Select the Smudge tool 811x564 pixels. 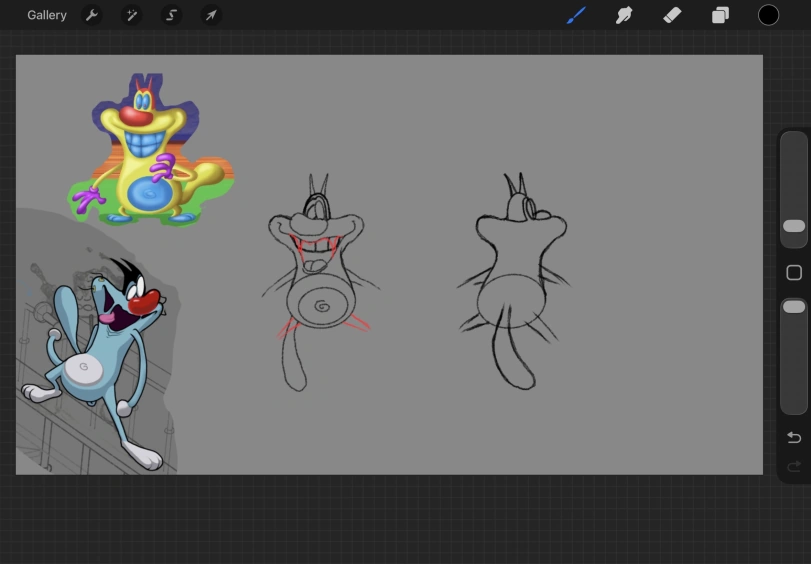pyautogui.click(x=624, y=15)
